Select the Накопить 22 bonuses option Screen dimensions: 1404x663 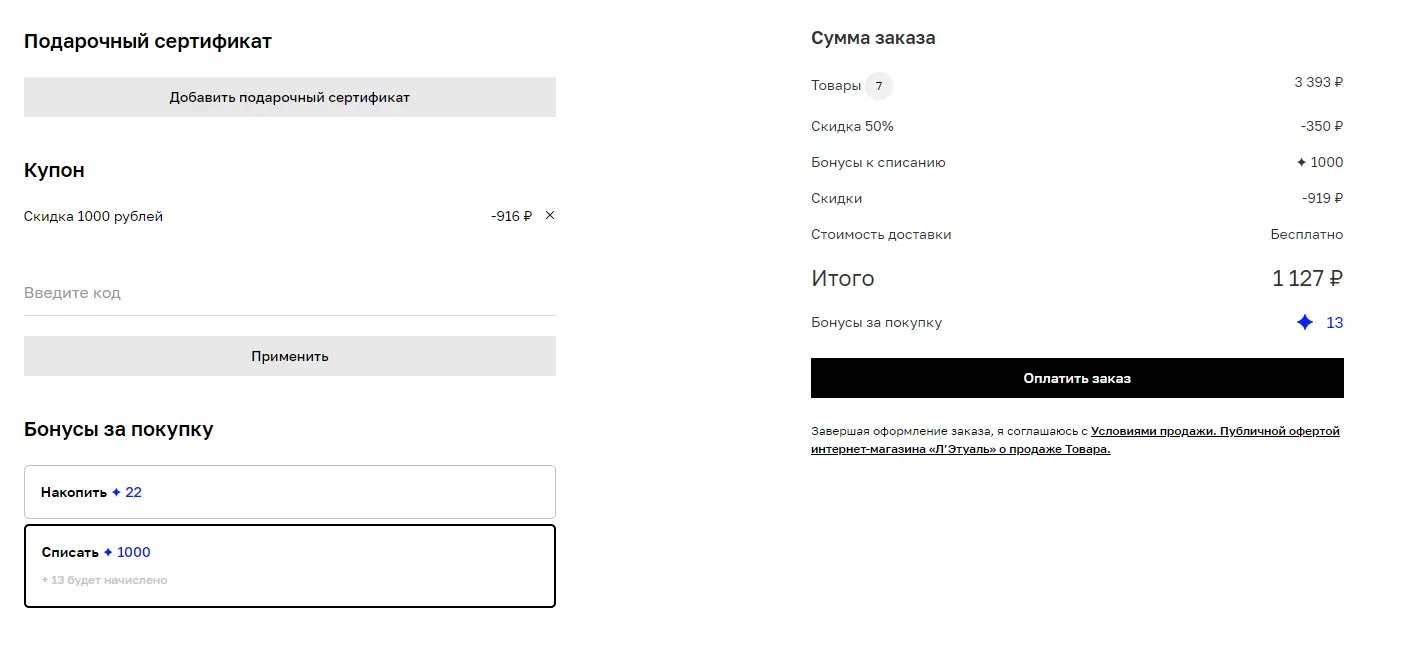[290, 492]
